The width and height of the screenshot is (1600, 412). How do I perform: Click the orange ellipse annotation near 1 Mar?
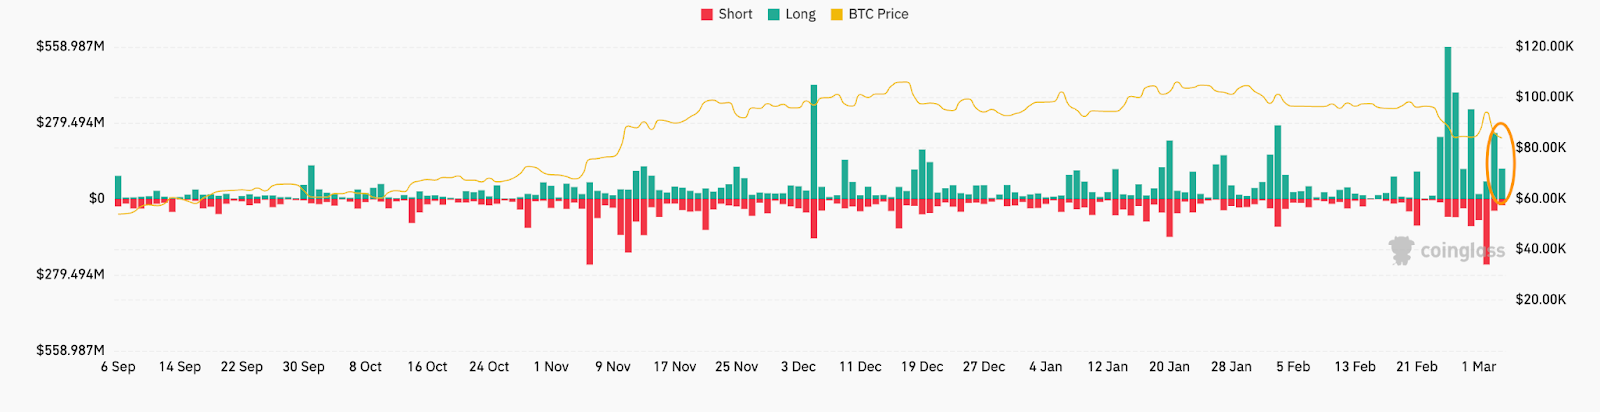point(1500,164)
